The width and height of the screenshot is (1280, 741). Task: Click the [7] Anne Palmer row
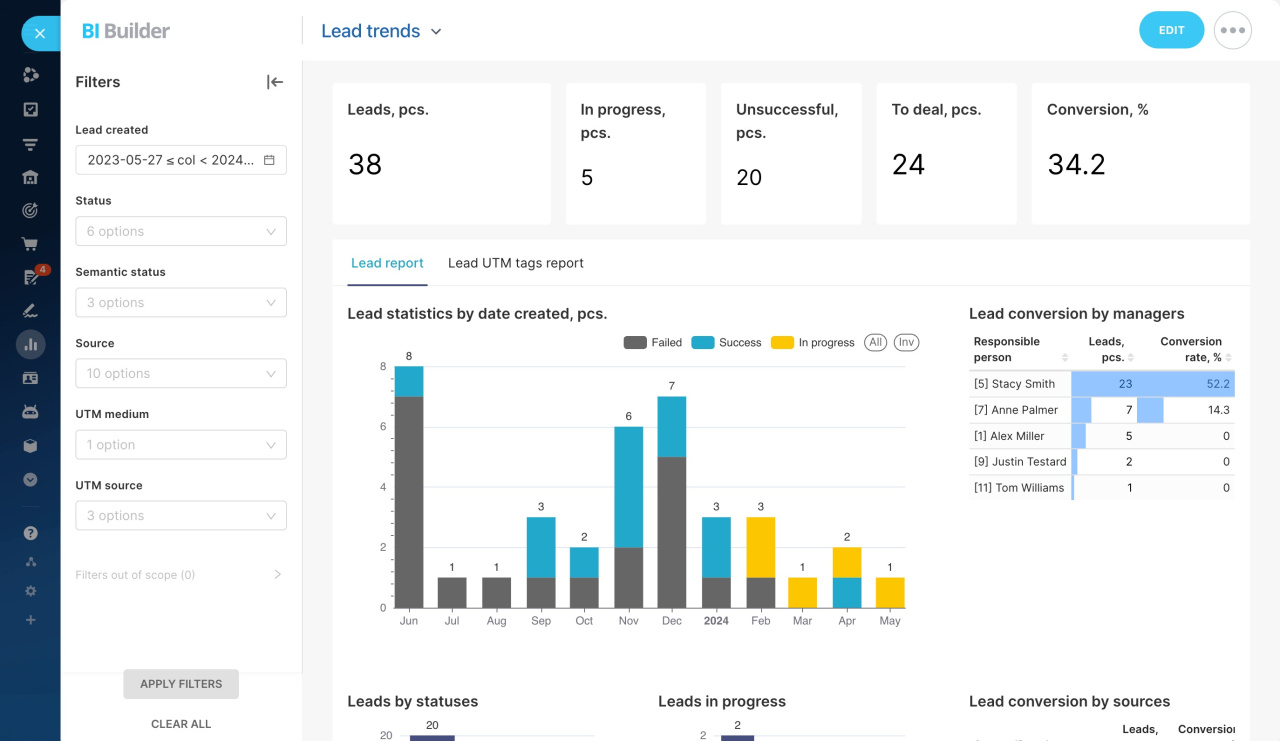tap(1102, 410)
